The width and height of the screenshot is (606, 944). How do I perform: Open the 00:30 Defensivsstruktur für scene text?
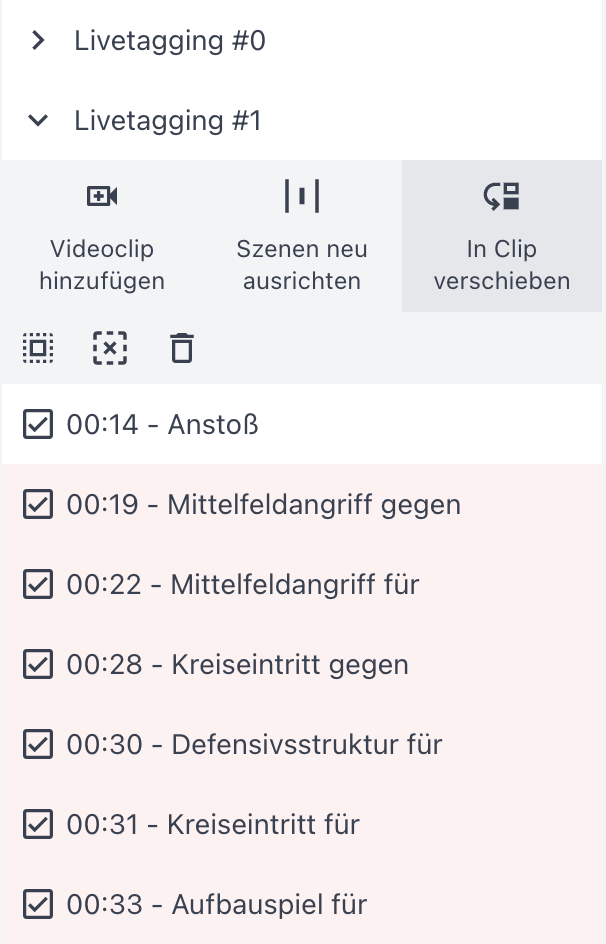(254, 745)
